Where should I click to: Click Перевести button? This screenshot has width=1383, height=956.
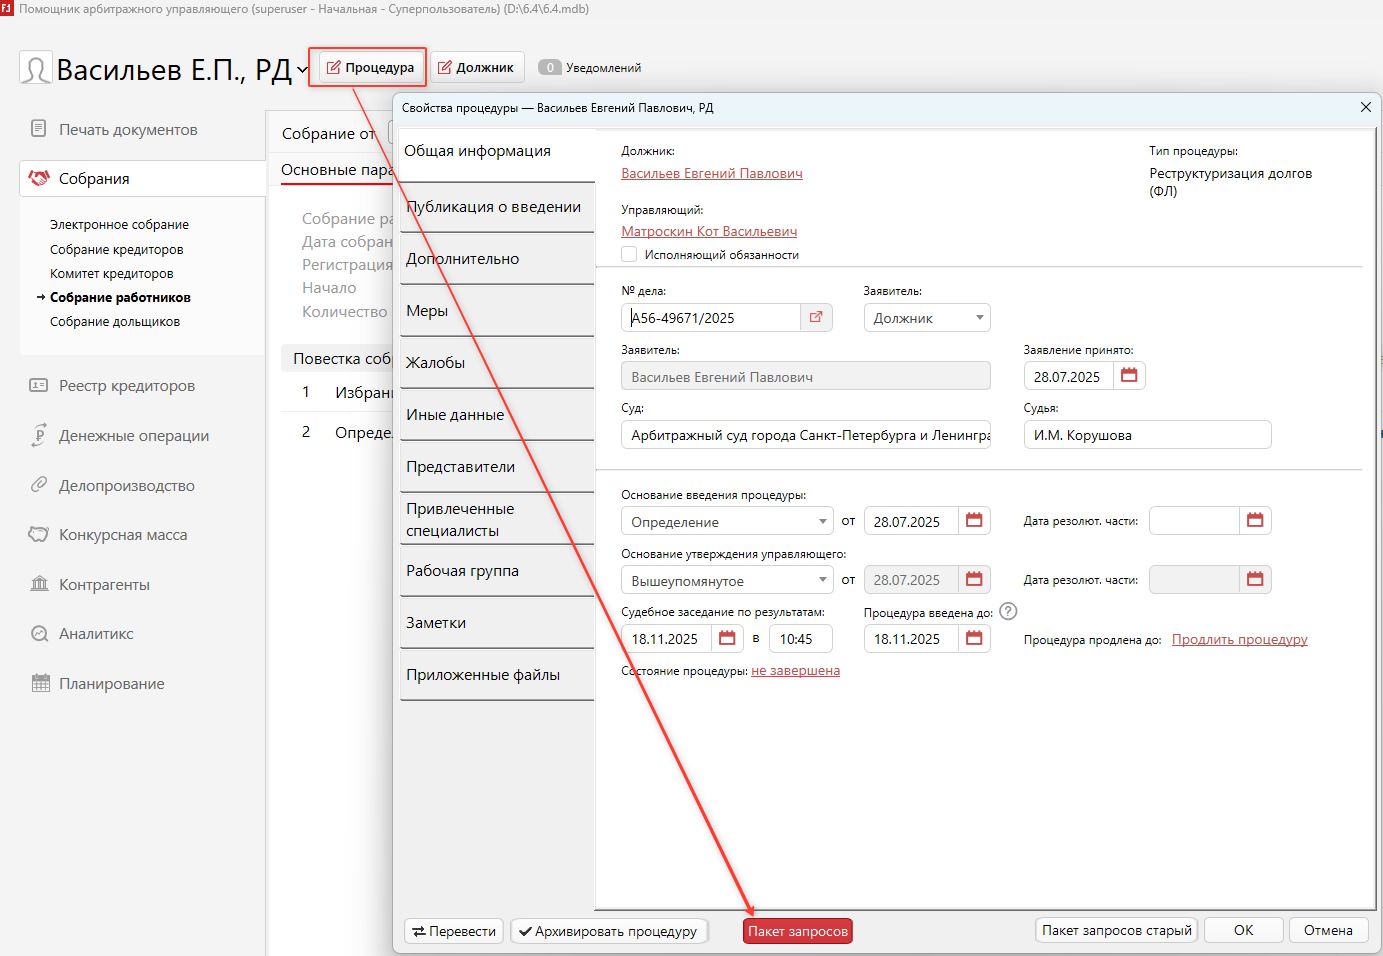(455, 931)
